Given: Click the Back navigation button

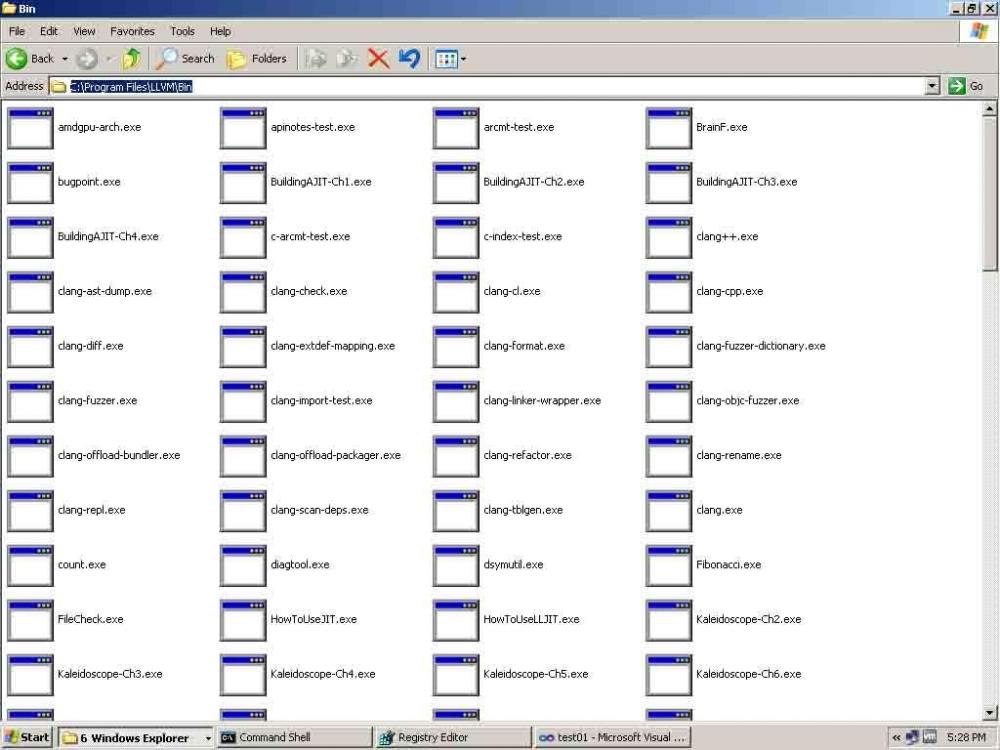Looking at the screenshot, I should coord(30,59).
